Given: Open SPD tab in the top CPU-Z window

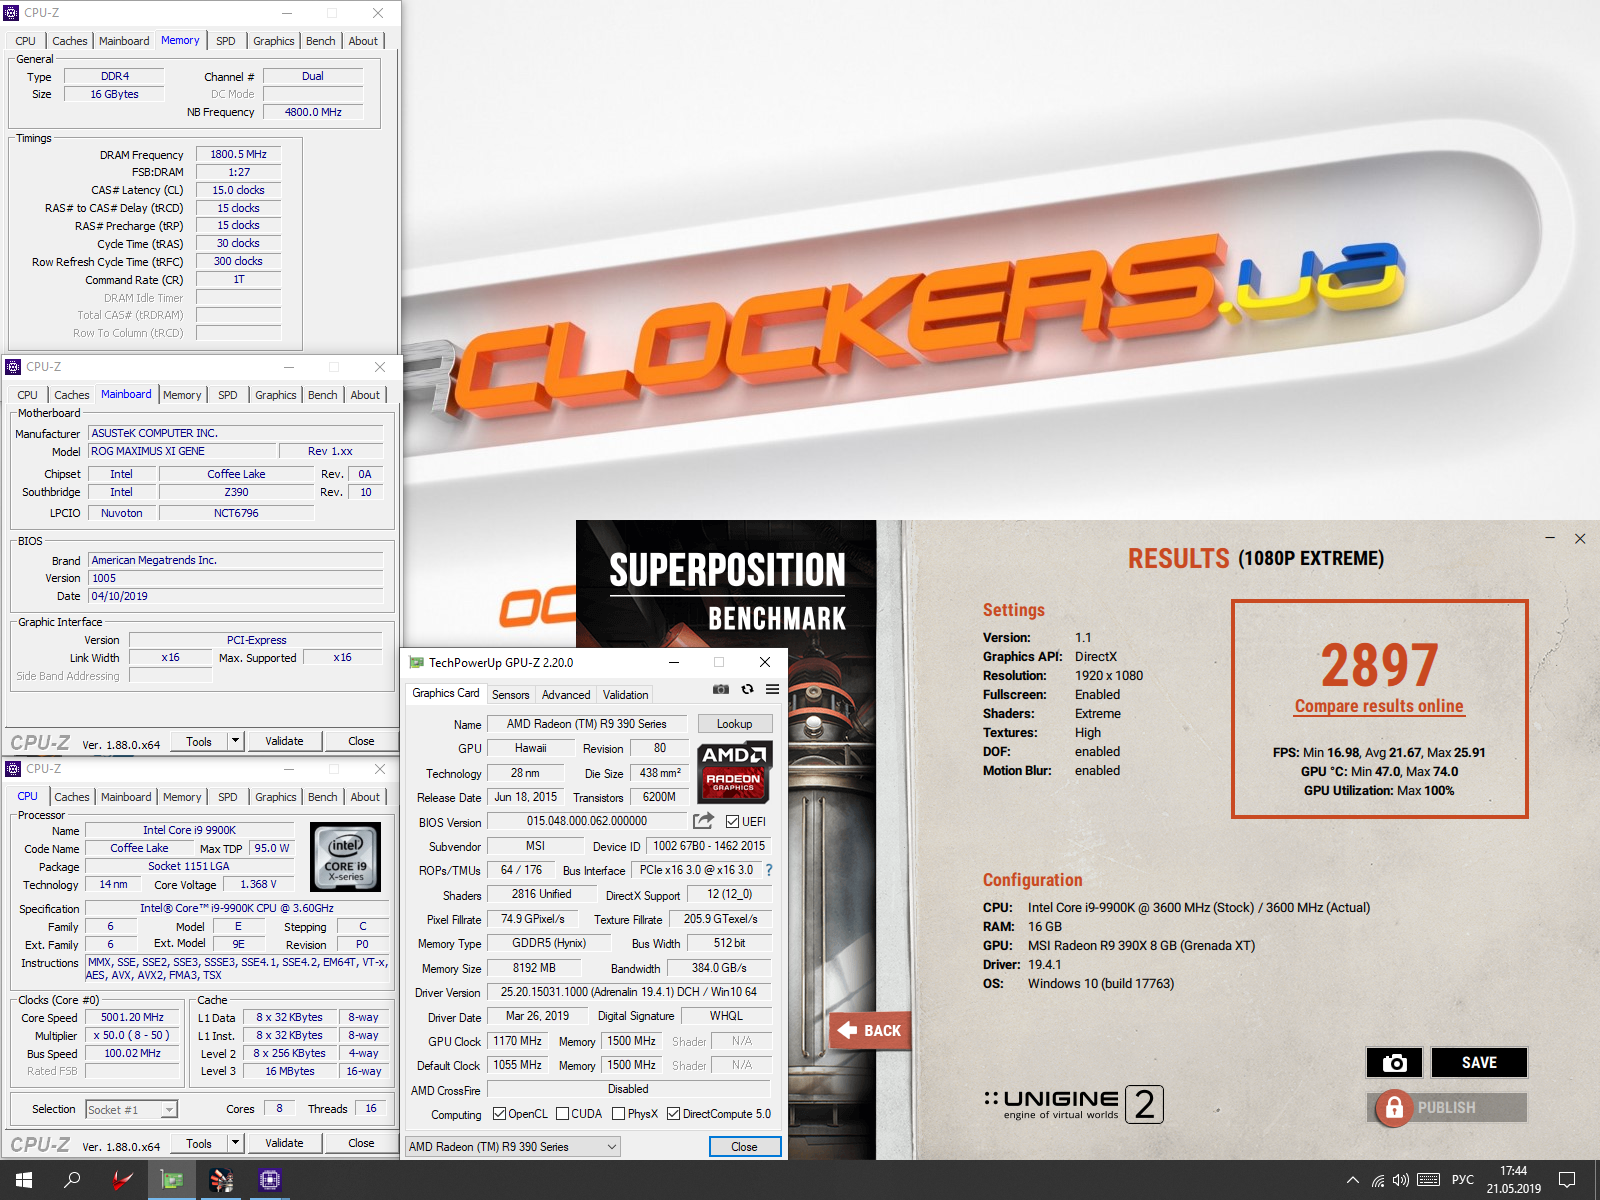Looking at the screenshot, I should coord(226,41).
